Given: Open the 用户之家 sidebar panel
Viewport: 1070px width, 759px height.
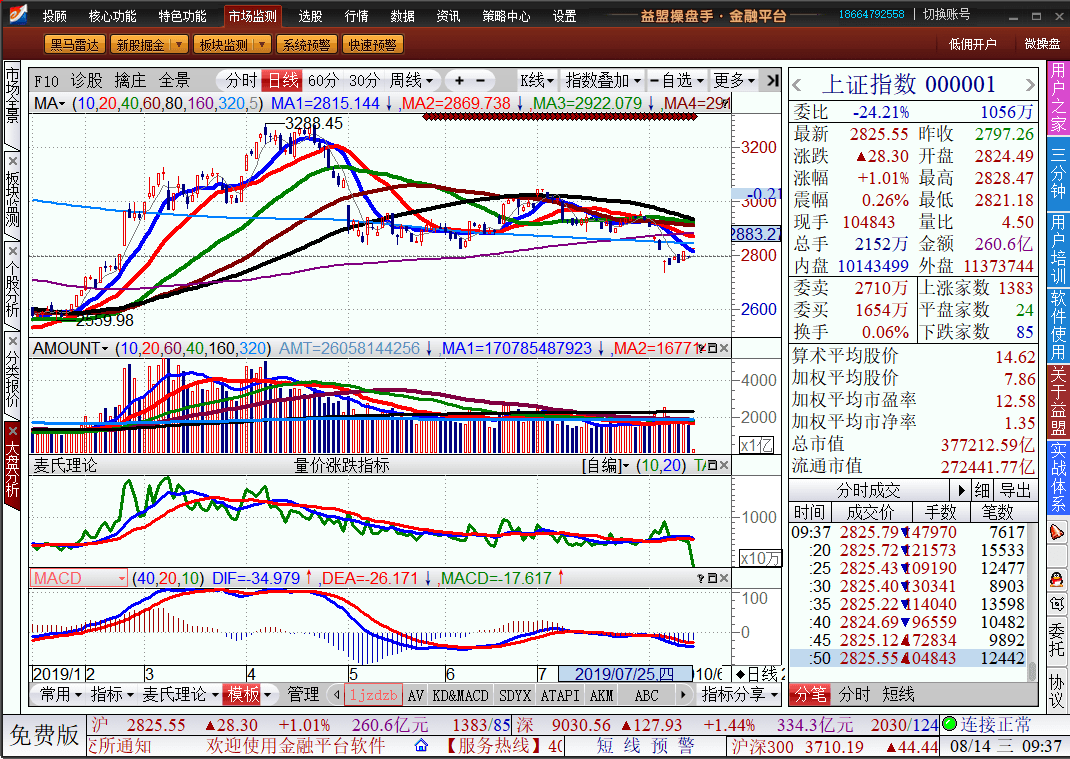Looking at the screenshot, I should [1058, 98].
